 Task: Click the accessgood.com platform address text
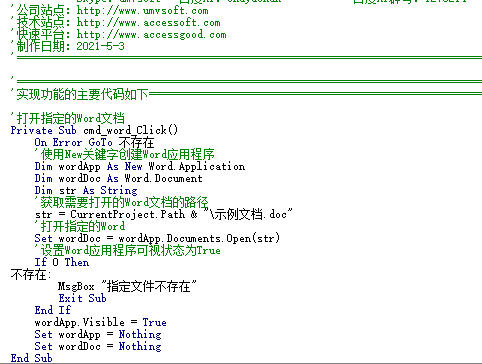[151, 35]
